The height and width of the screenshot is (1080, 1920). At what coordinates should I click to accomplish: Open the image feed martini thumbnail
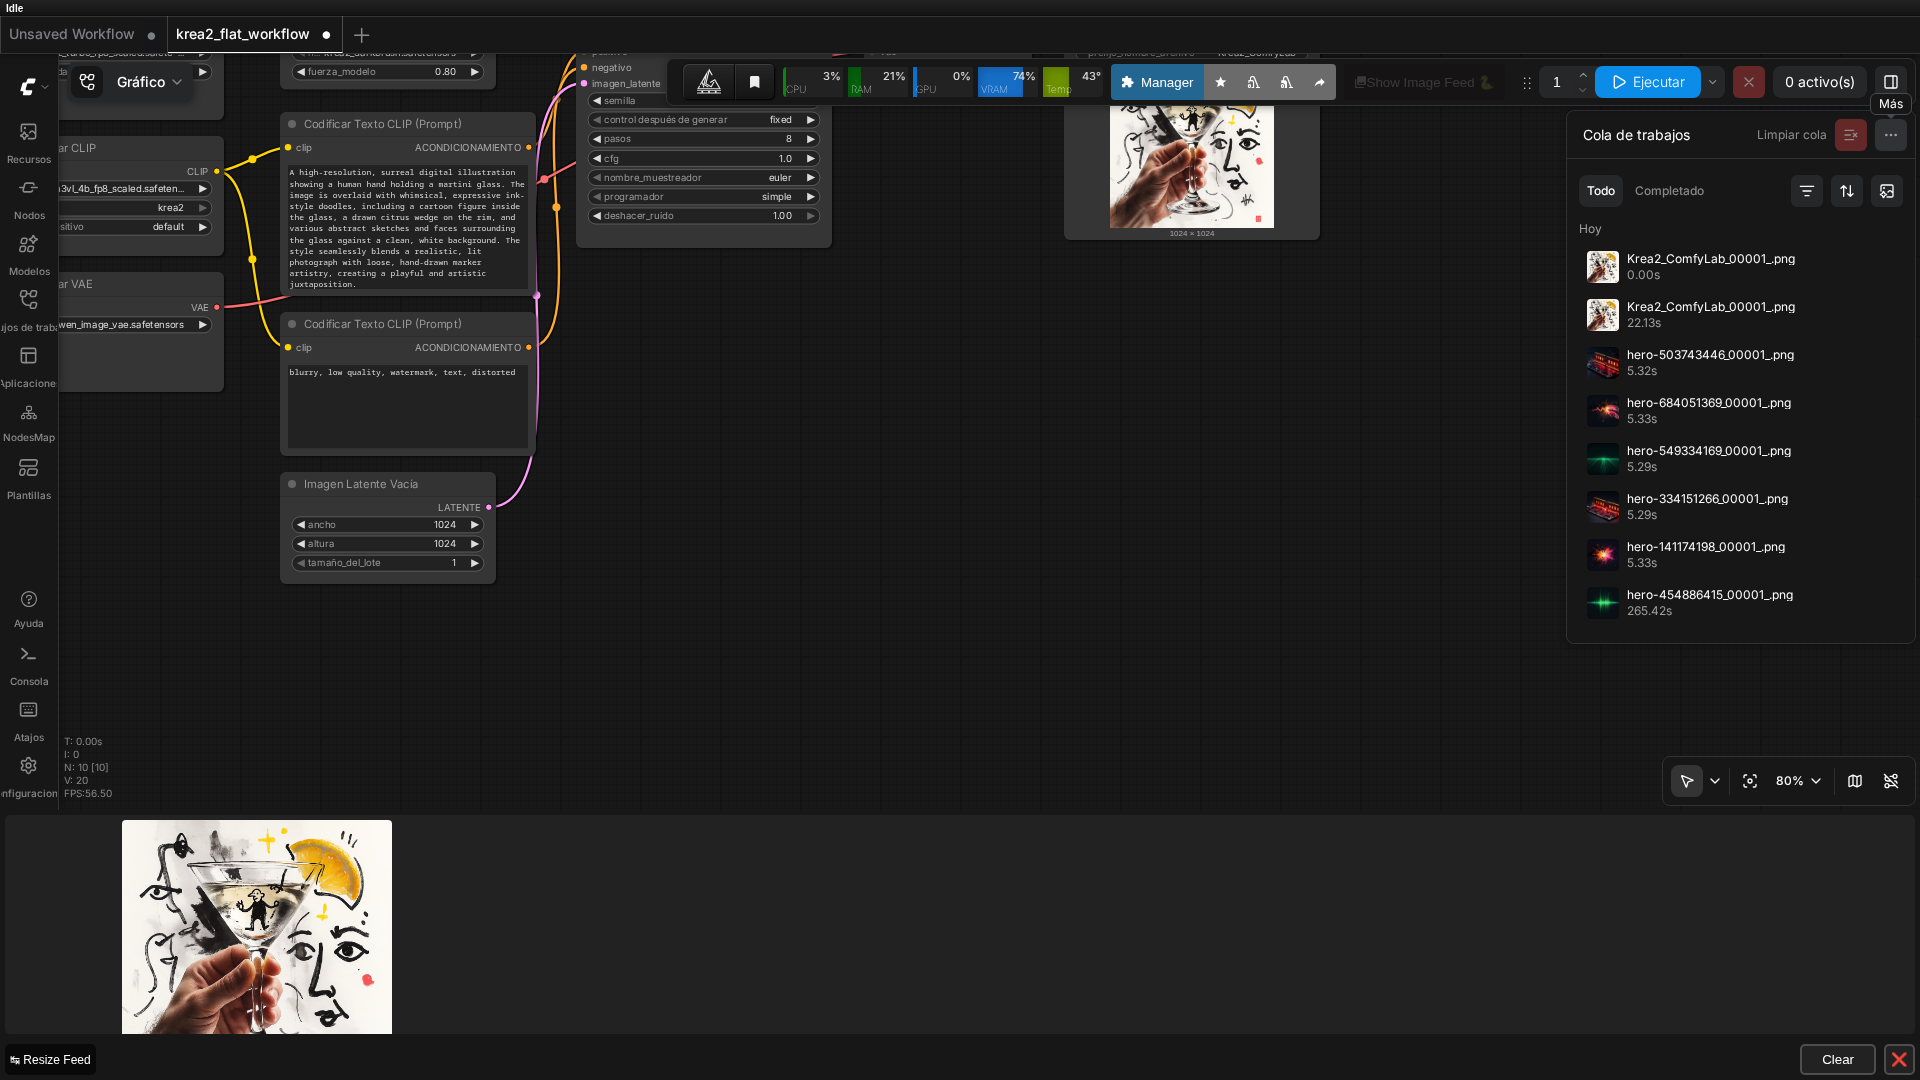pos(257,927)
